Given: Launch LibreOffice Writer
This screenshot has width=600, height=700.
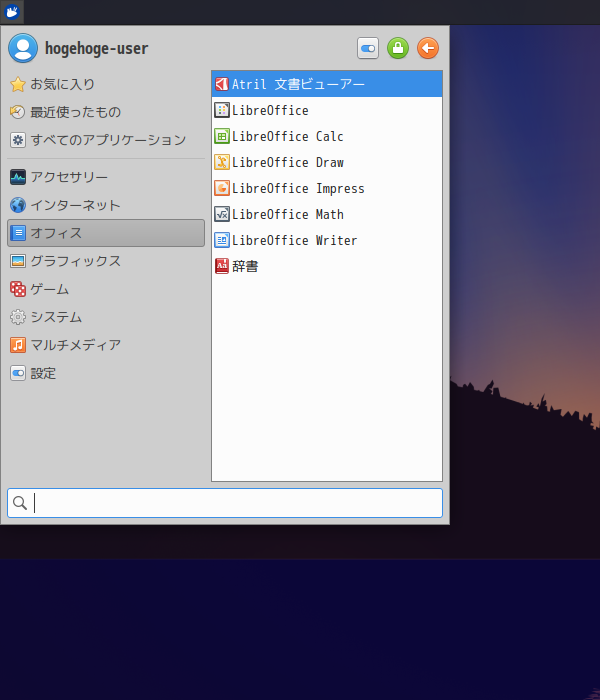Looking at the screenshot, I should (327, 240).
